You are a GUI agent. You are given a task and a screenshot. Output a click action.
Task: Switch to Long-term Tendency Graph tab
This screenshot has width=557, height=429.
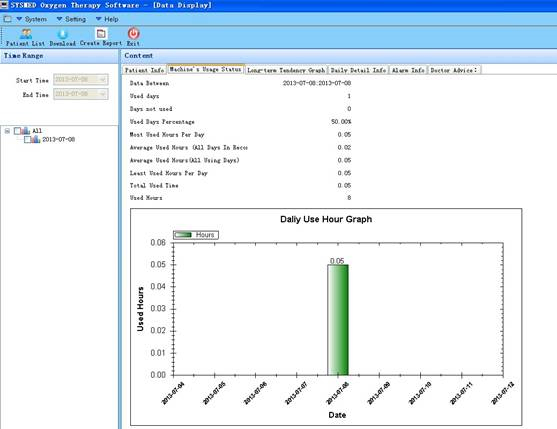(286, 70)
